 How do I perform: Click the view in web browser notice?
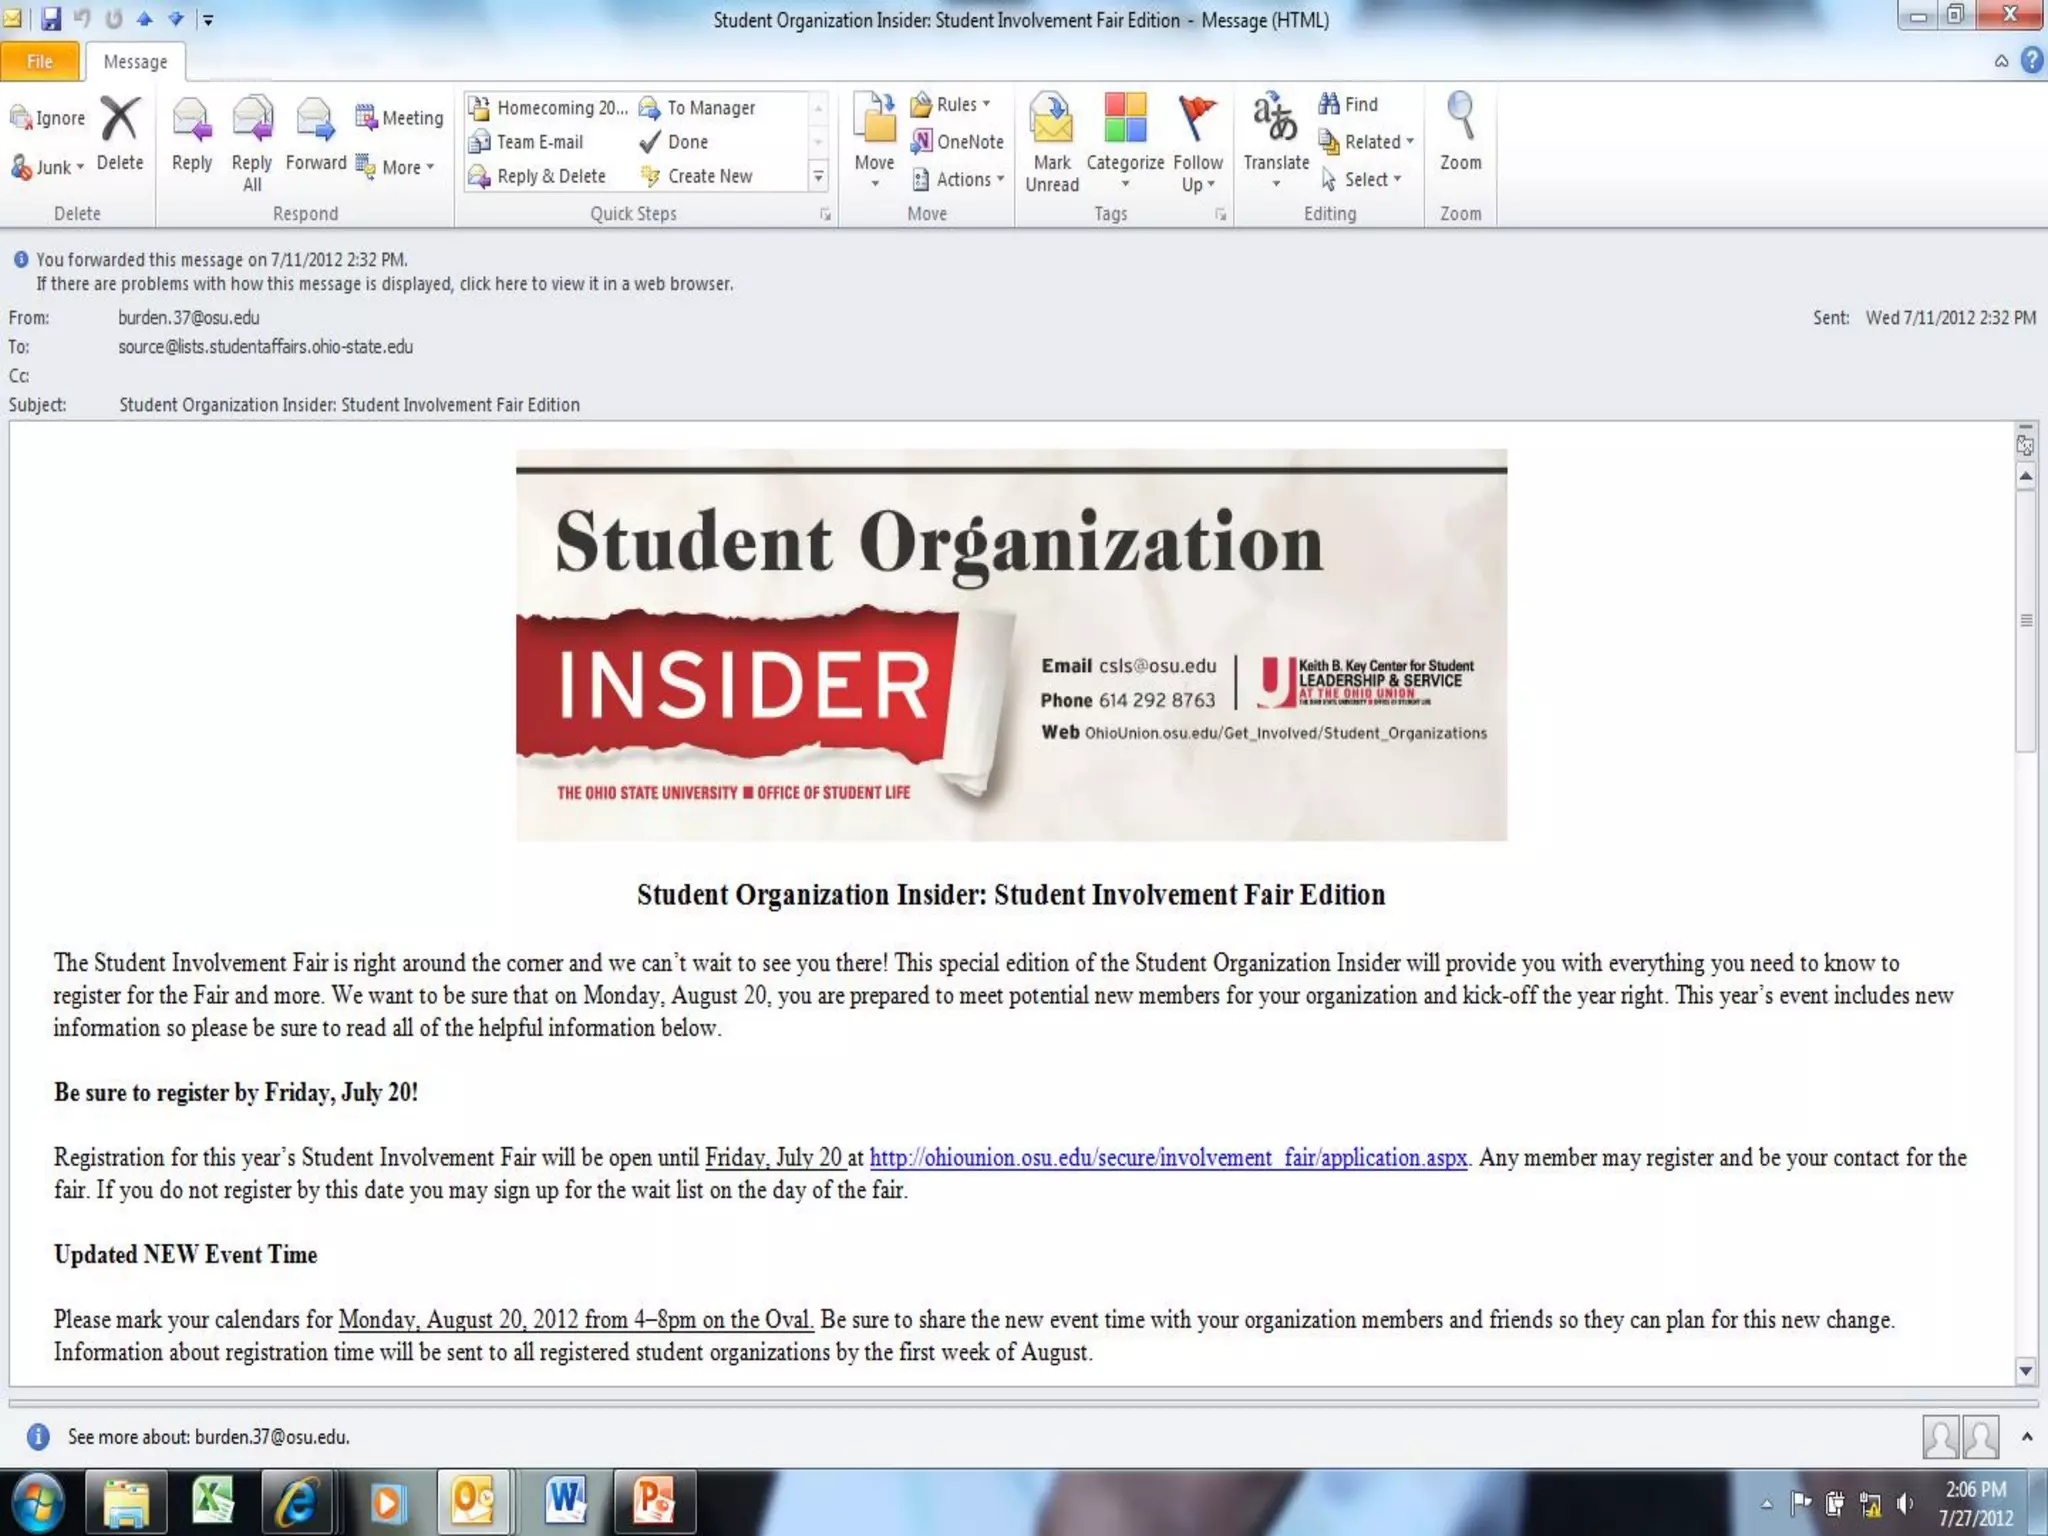coord(384,284)
